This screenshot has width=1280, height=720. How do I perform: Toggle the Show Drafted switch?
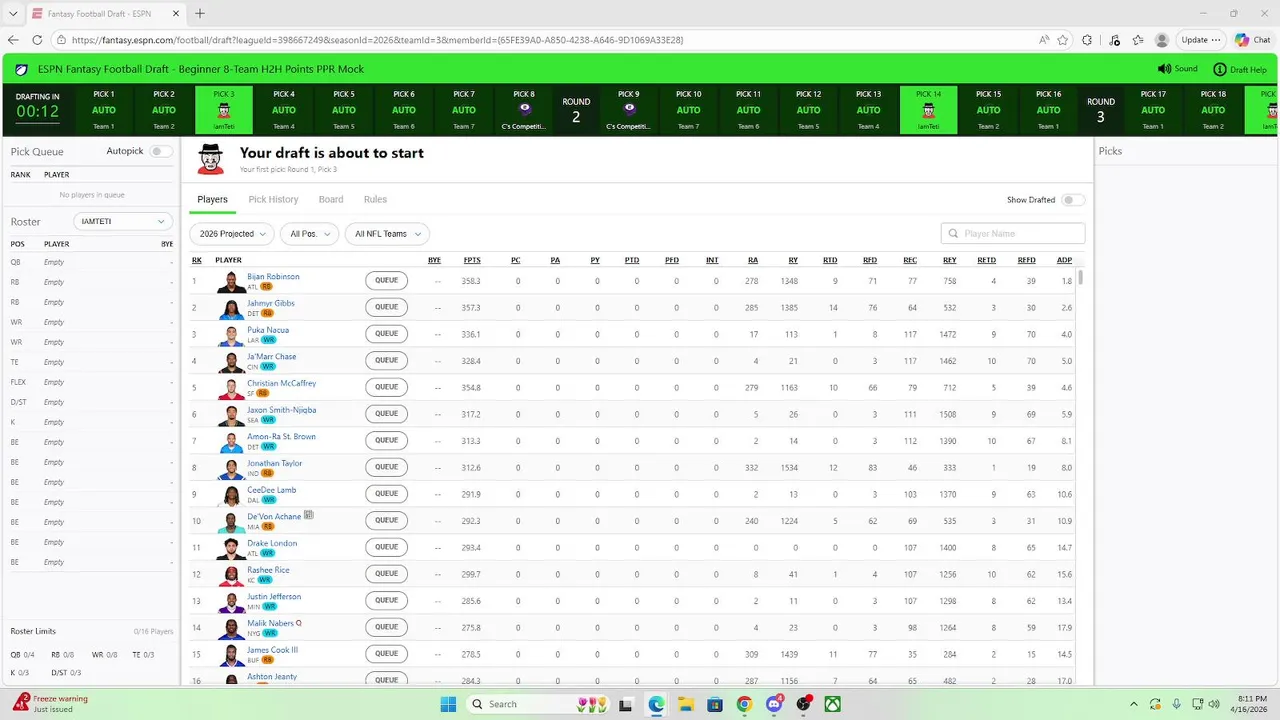pyautogui.click(x=1073, y=200)
